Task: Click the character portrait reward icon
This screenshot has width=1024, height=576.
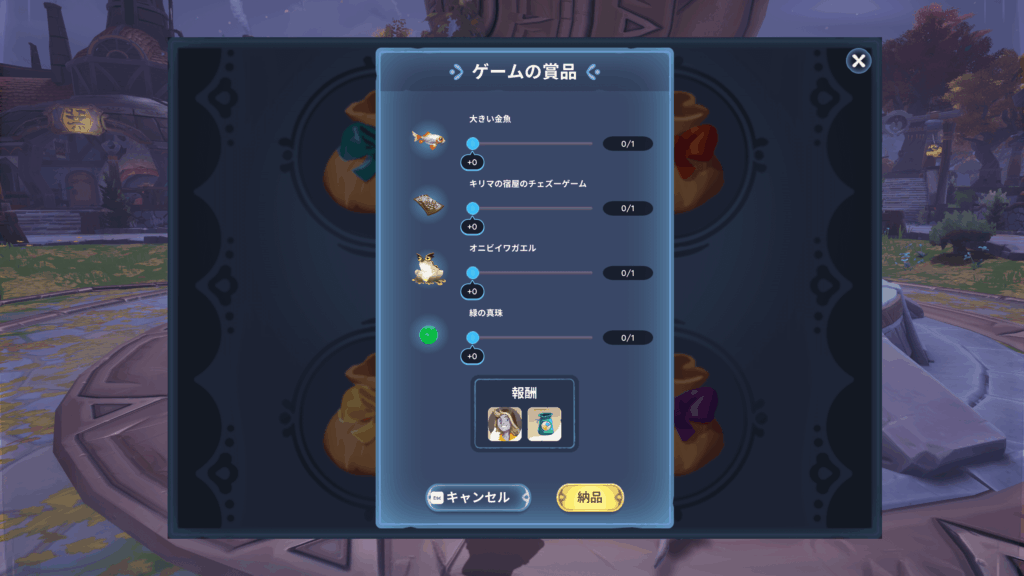Action: (x=504, y=424)
